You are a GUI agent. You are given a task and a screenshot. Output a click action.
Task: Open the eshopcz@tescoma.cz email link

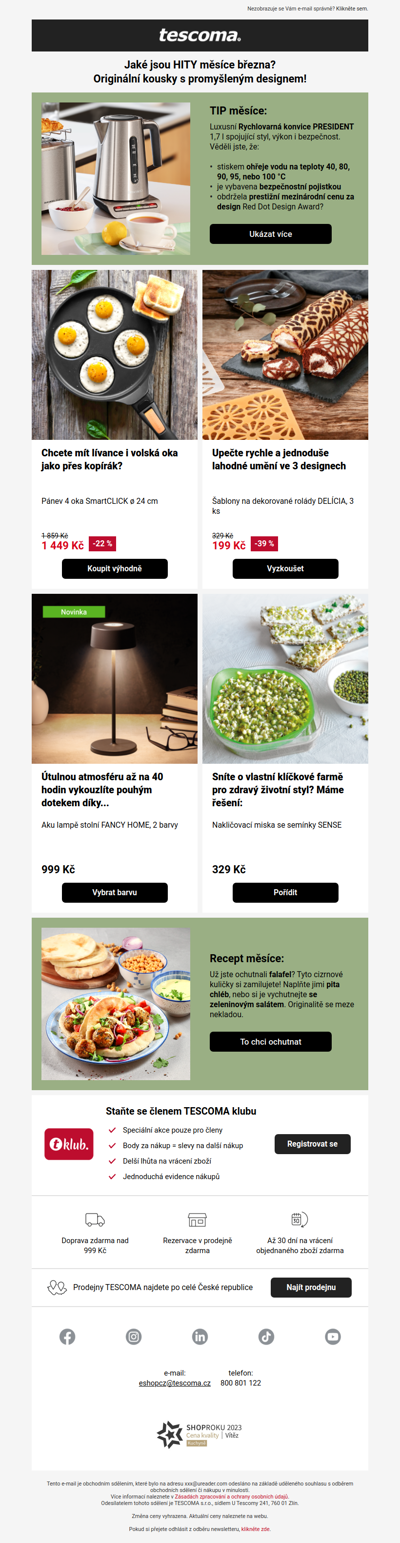[x=174, y=1383]
